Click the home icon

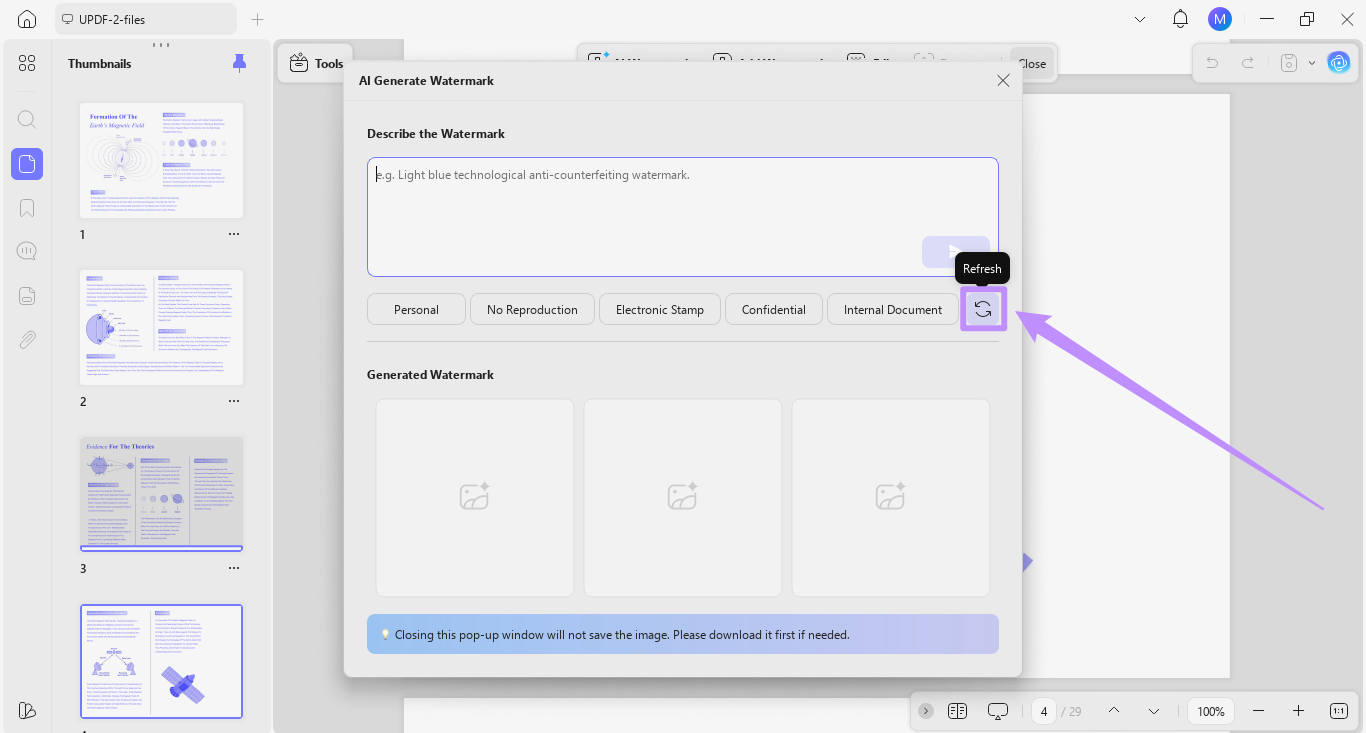click(27, 19)
